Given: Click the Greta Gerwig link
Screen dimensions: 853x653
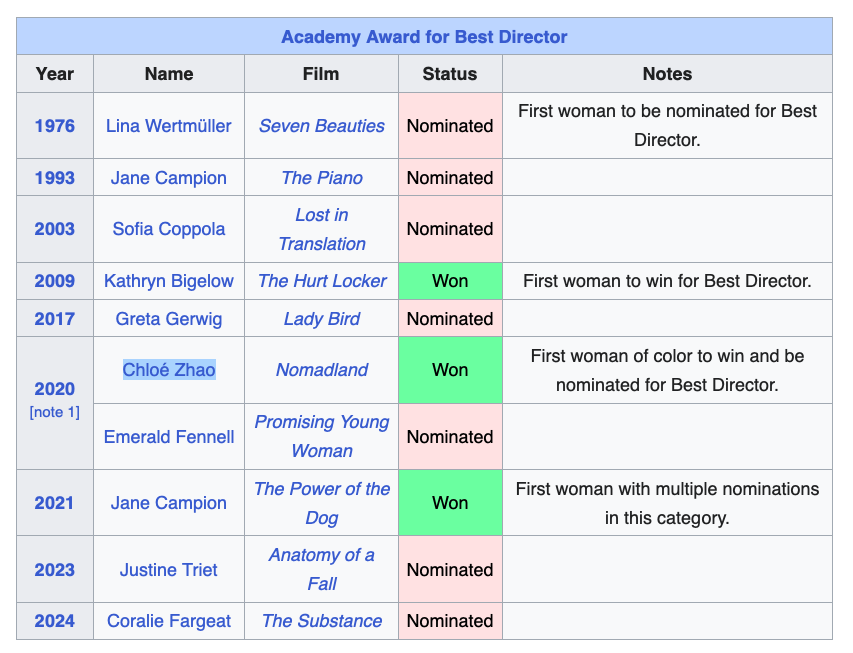Looking at the screenshot, I should pyautogui.click(x=168, y=319).
